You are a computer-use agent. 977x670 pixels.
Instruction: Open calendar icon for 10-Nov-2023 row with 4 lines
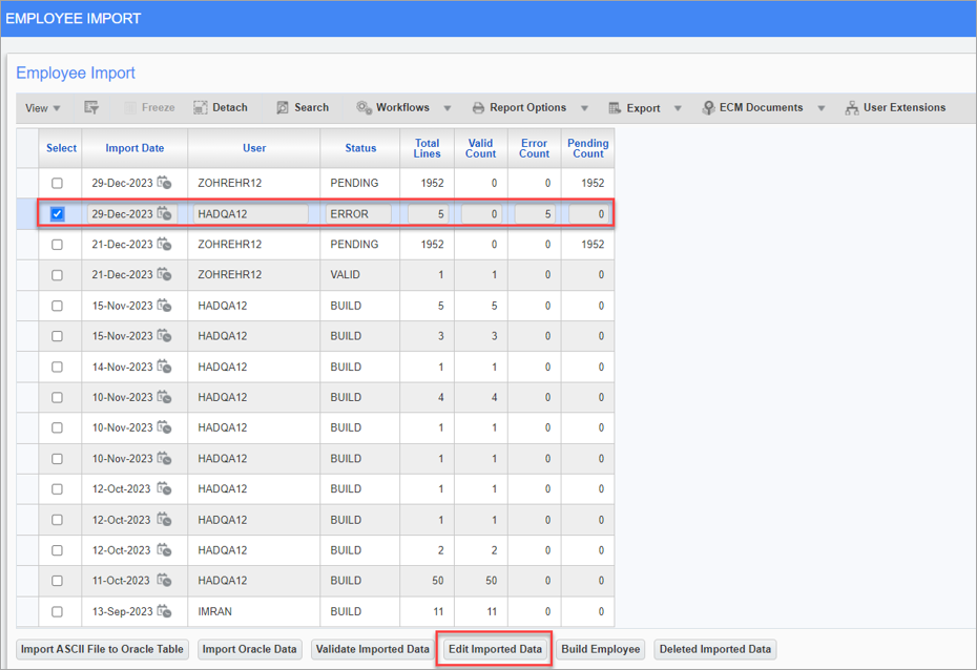(x=164, y=397)
